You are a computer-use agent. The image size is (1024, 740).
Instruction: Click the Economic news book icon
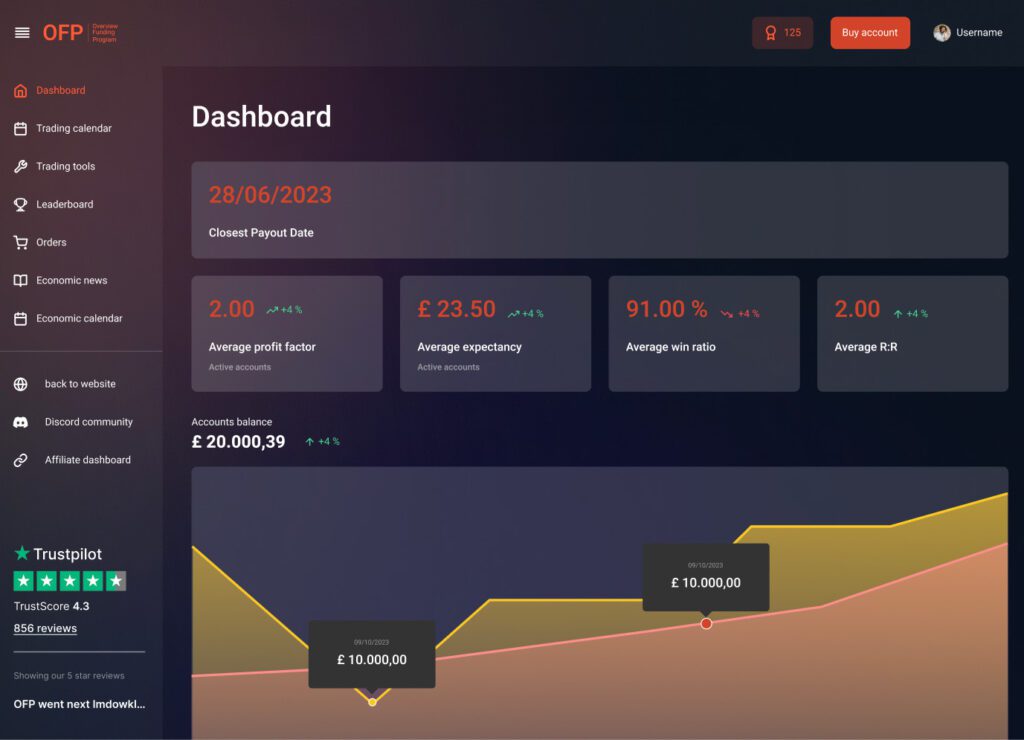point(20,281)
